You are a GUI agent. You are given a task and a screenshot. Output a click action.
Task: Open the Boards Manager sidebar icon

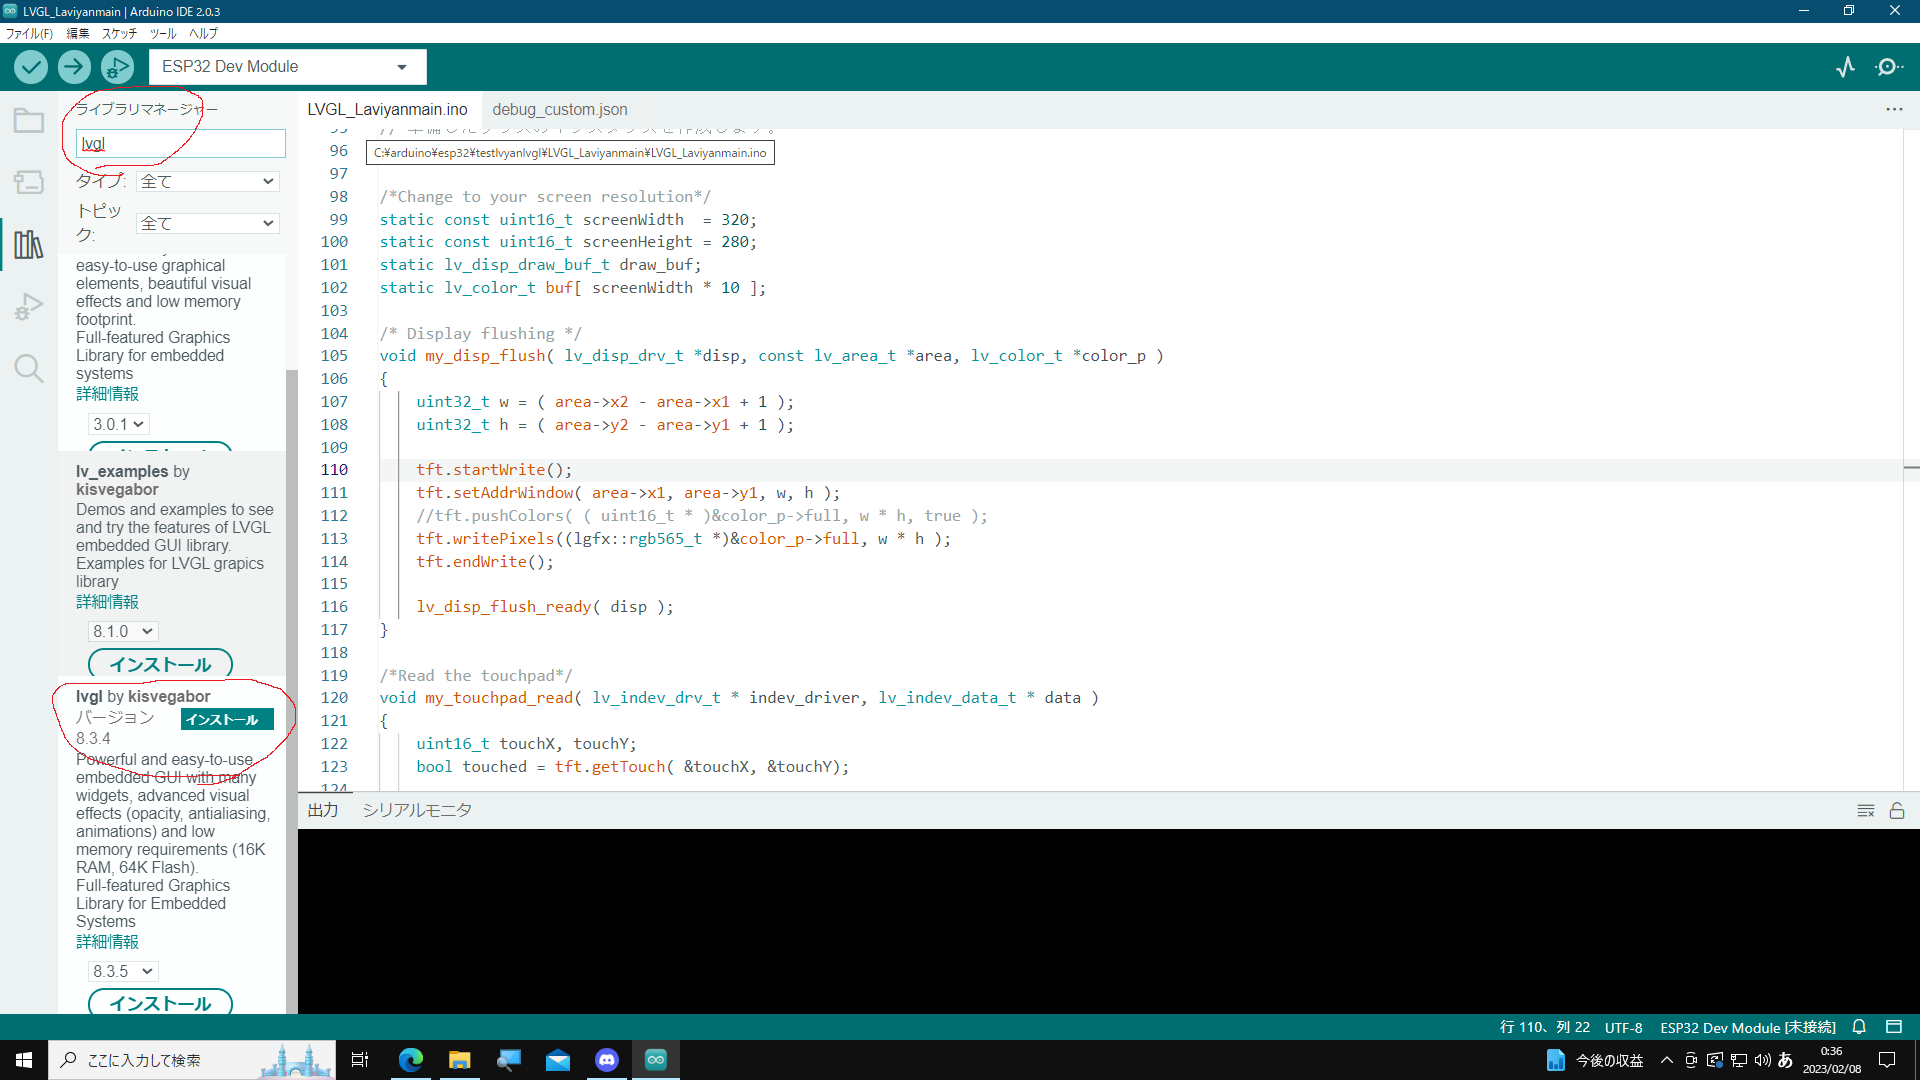coord(28,182)
